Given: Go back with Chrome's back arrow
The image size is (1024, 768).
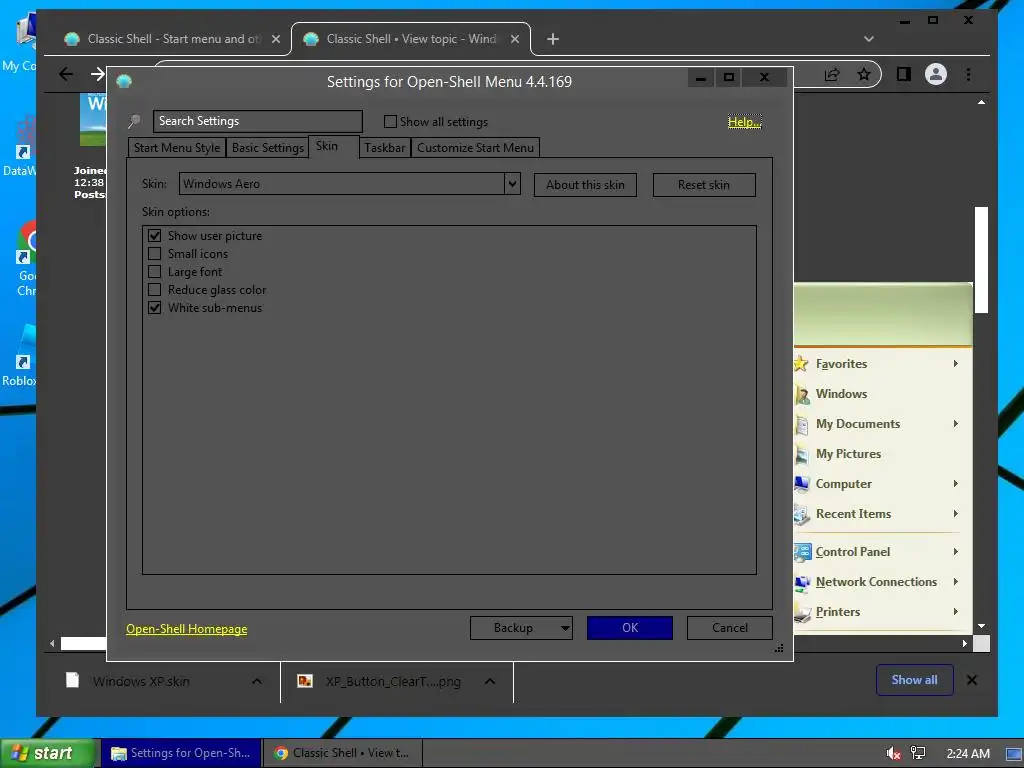Looking at the screenshot, I should click(x=66, y=74).
